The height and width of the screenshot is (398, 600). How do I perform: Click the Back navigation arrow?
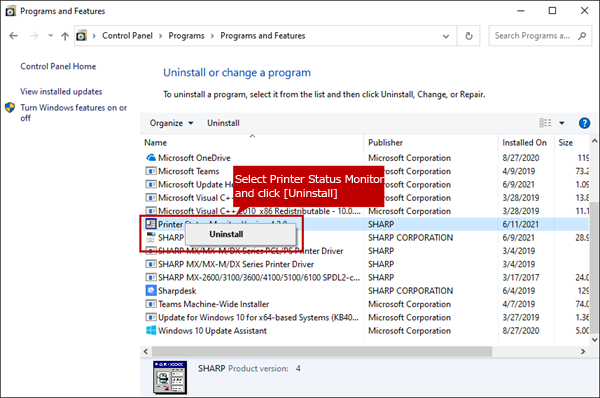(13, 36)
